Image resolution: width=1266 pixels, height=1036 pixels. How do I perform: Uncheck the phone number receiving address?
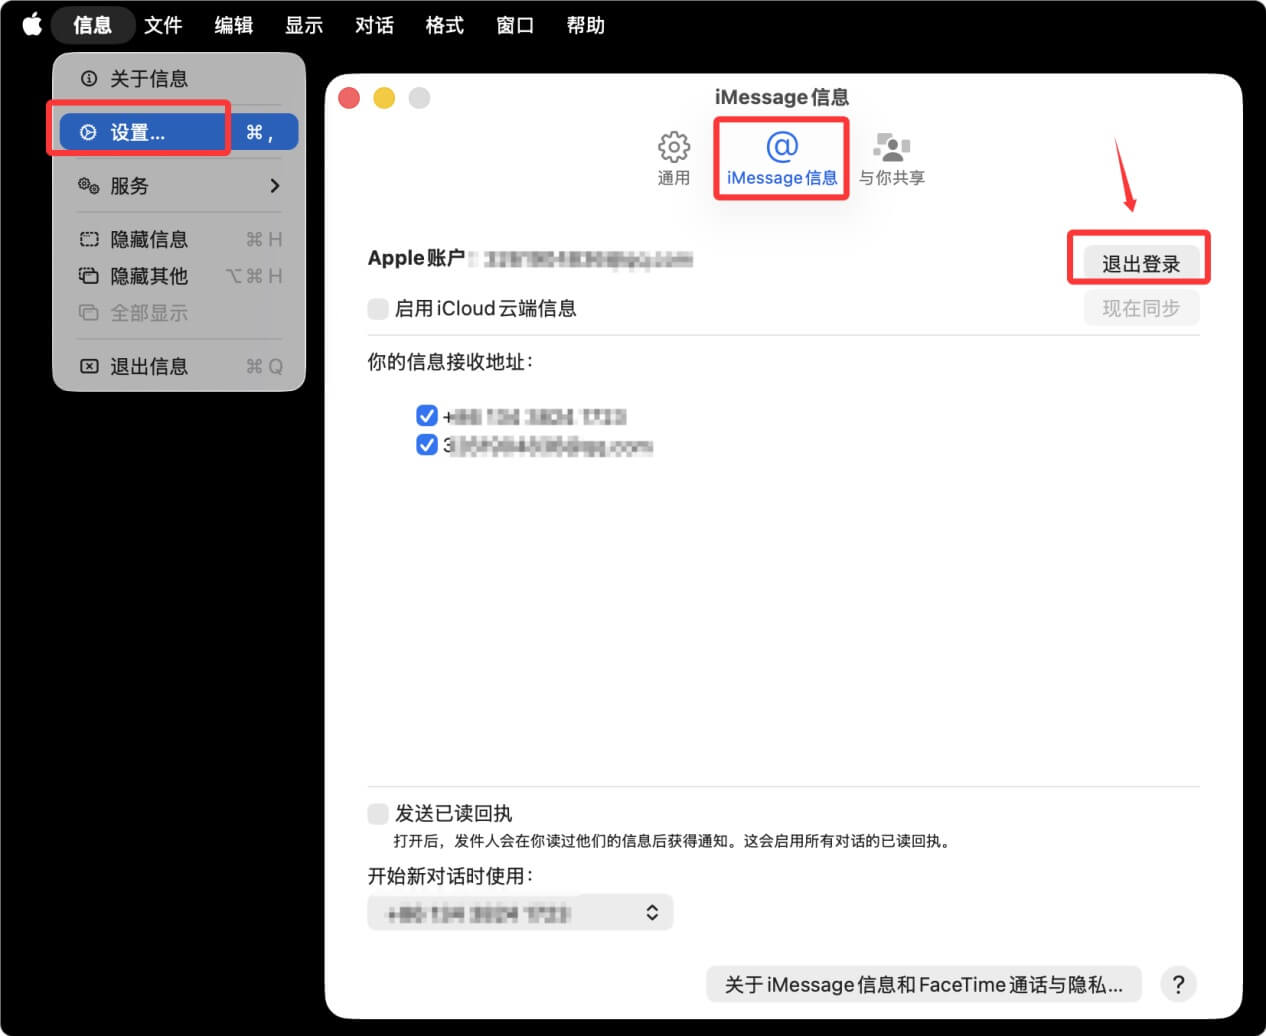(427, 415)
